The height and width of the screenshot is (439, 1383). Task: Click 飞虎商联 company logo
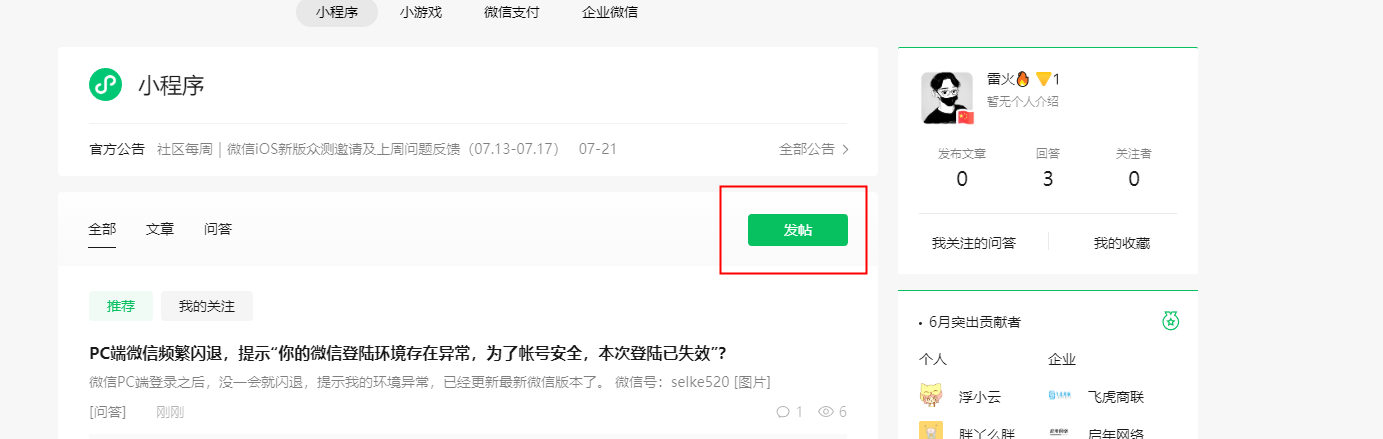click(1060, 397)
